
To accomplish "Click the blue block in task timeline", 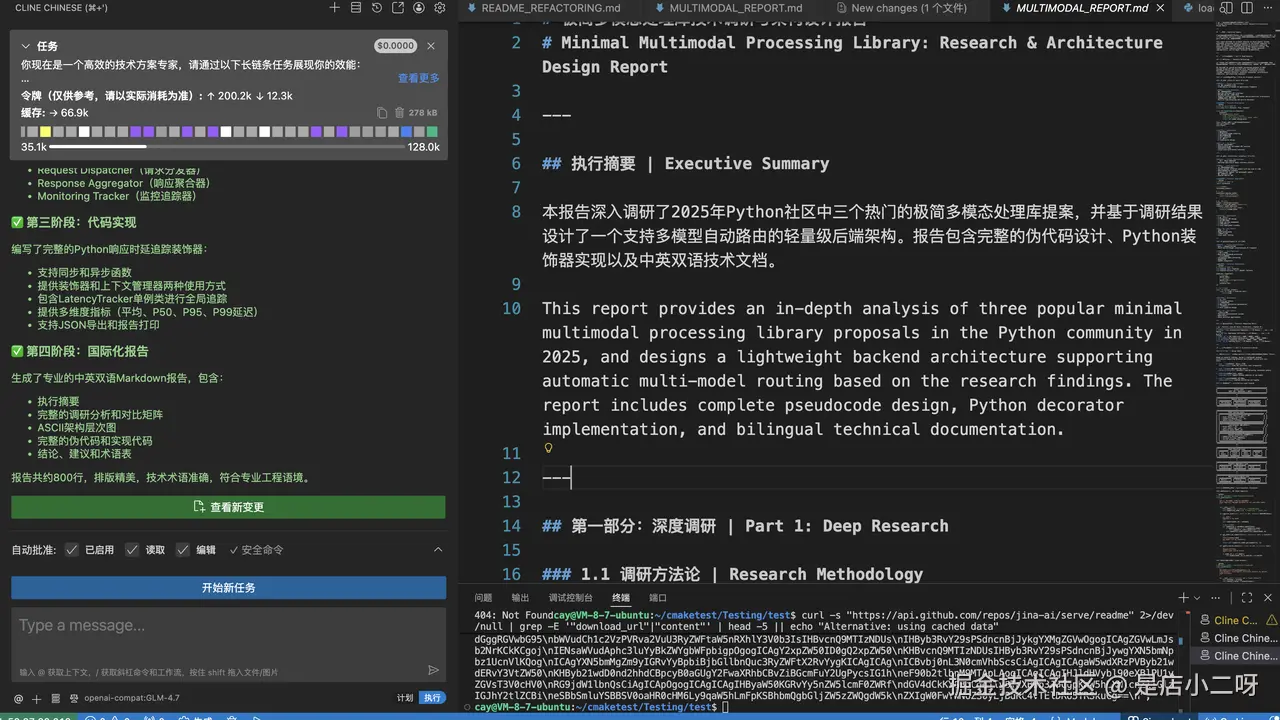I will click(x=406, y=132).
